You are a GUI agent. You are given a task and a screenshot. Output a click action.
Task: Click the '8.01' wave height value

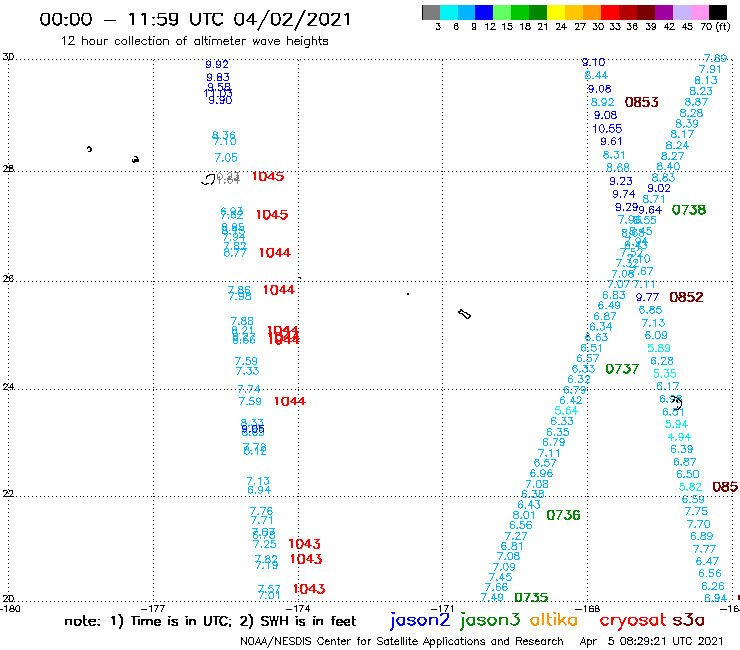pyautogui.click(x=524, y=515)
